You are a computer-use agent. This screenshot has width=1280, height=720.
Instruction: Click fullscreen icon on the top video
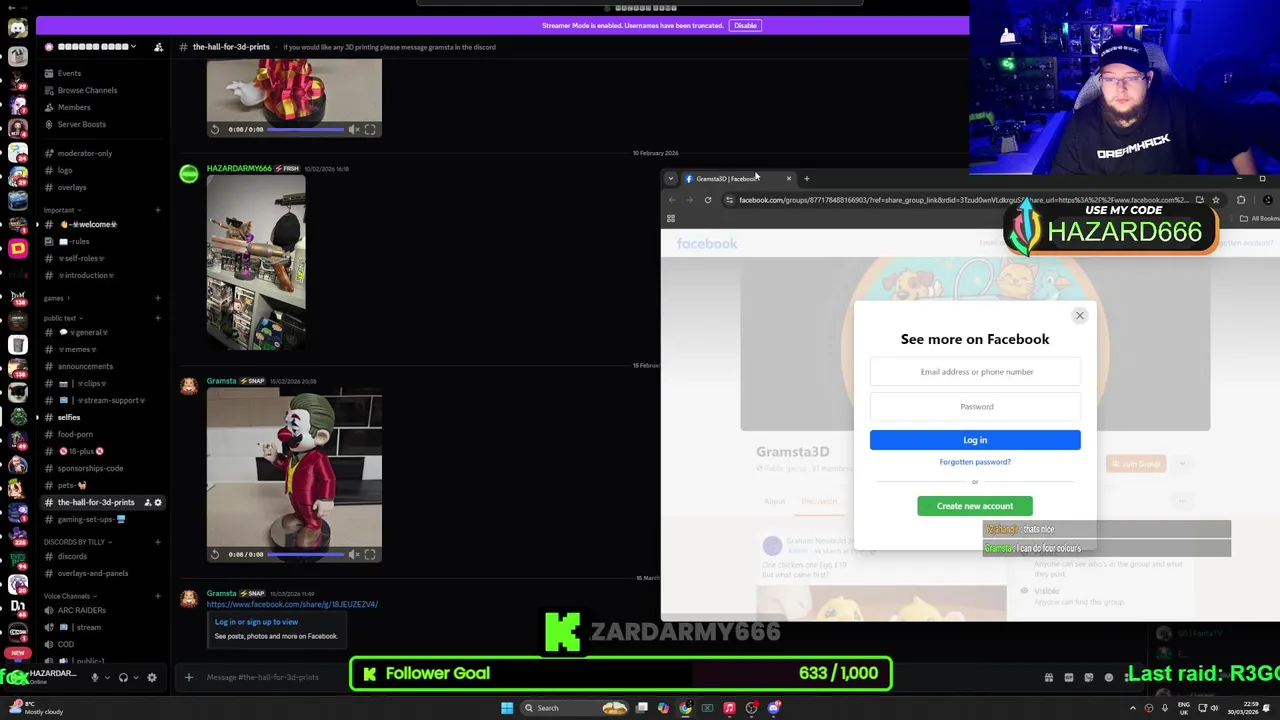370,129
